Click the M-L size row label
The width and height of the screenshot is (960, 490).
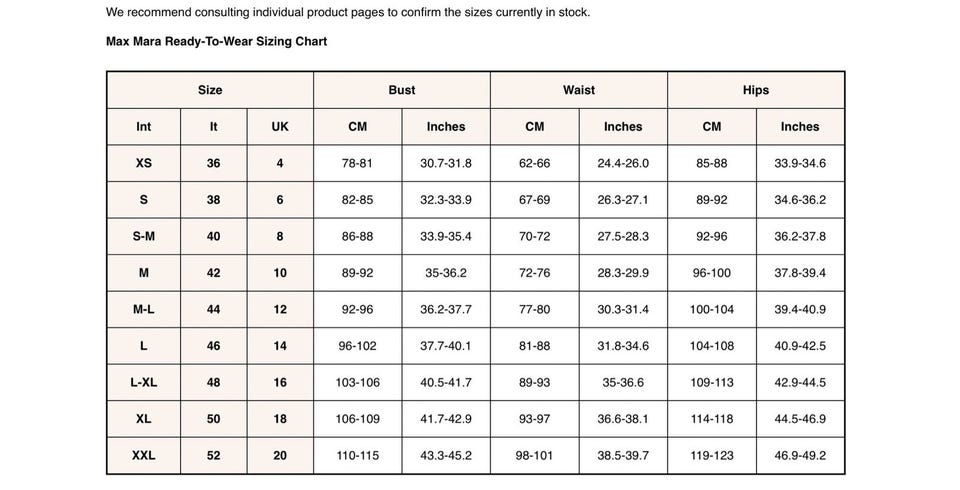tap(144, 309)
